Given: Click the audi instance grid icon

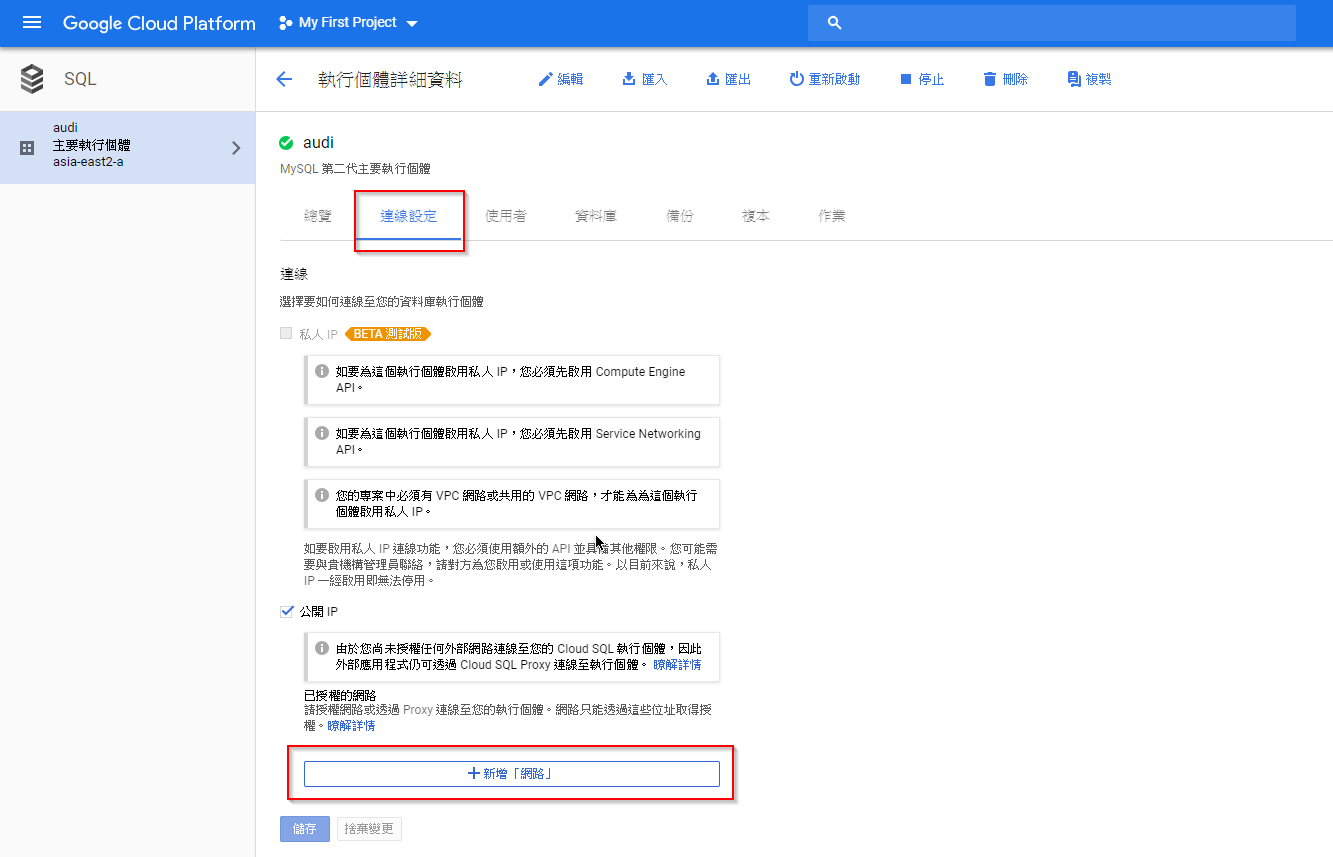Looking at the screenshot, I should pos(27,148).
